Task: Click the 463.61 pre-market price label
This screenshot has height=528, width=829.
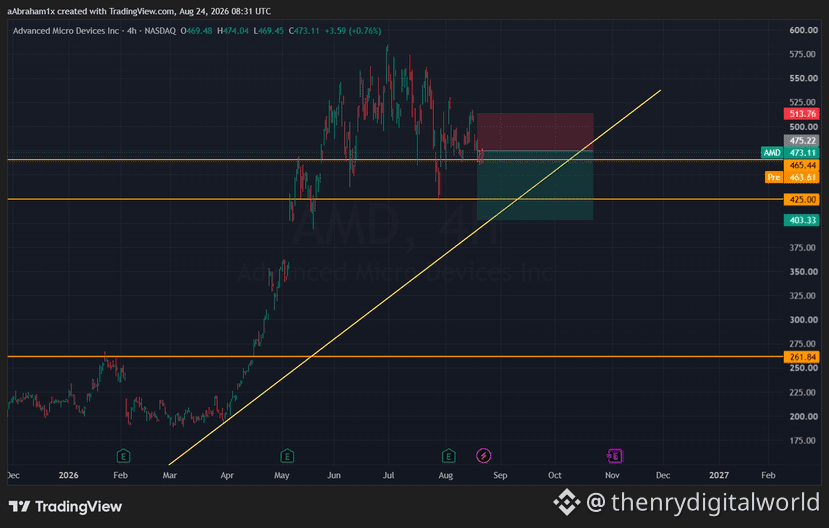Action: tap(802, 177)
